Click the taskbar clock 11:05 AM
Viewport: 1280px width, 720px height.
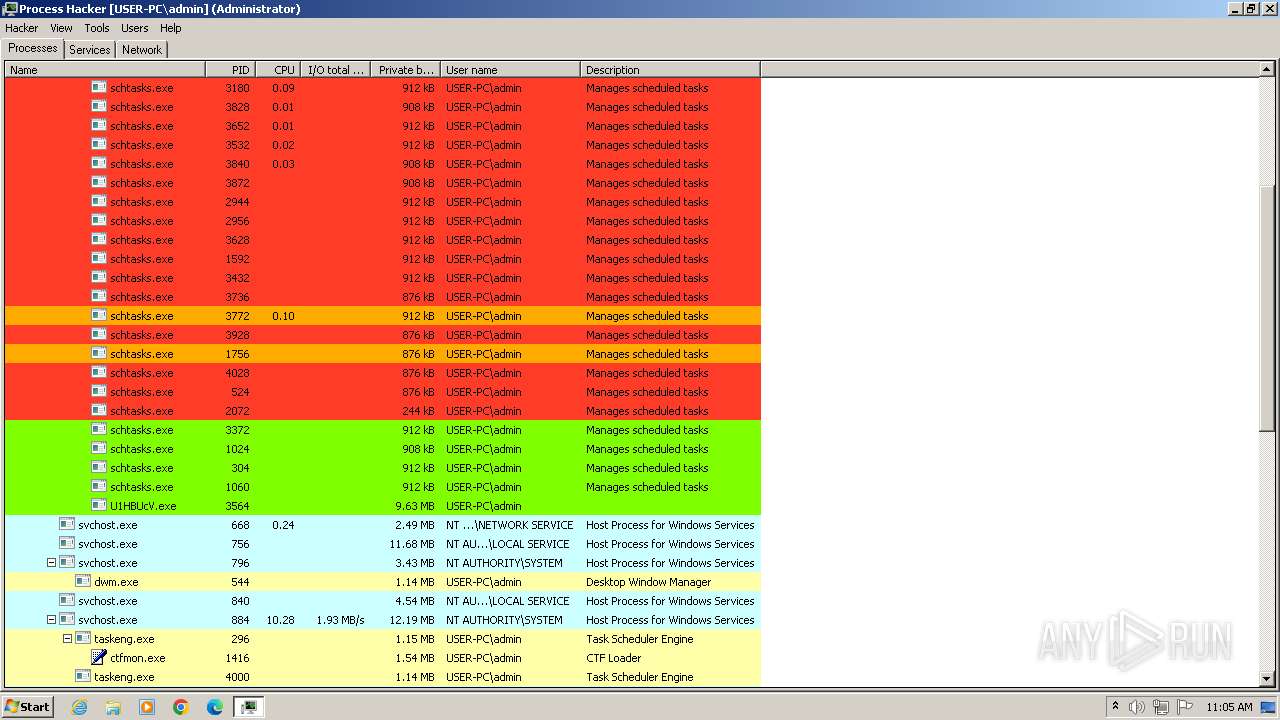click(1229, 707)
